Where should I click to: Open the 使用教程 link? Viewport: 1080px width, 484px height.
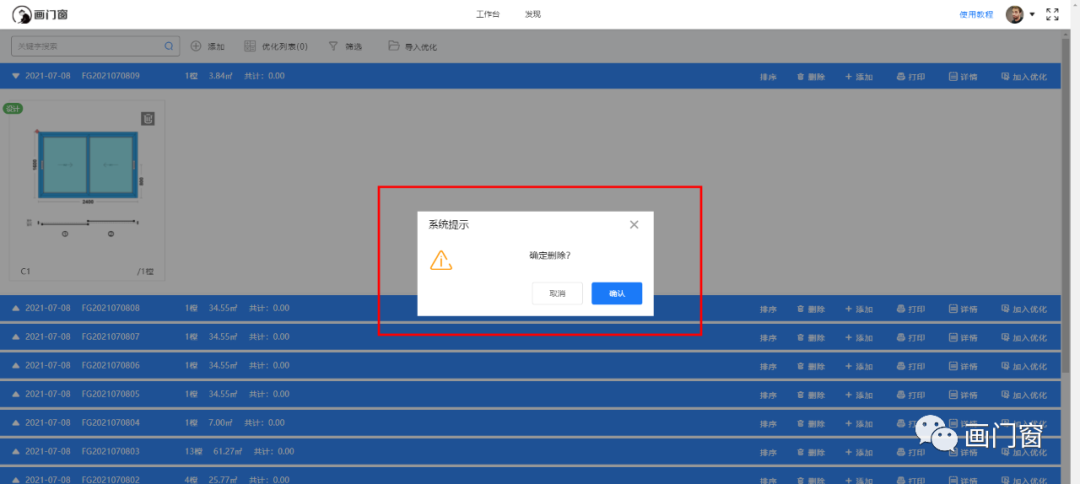pyautogui.click(x=976, y=15)
